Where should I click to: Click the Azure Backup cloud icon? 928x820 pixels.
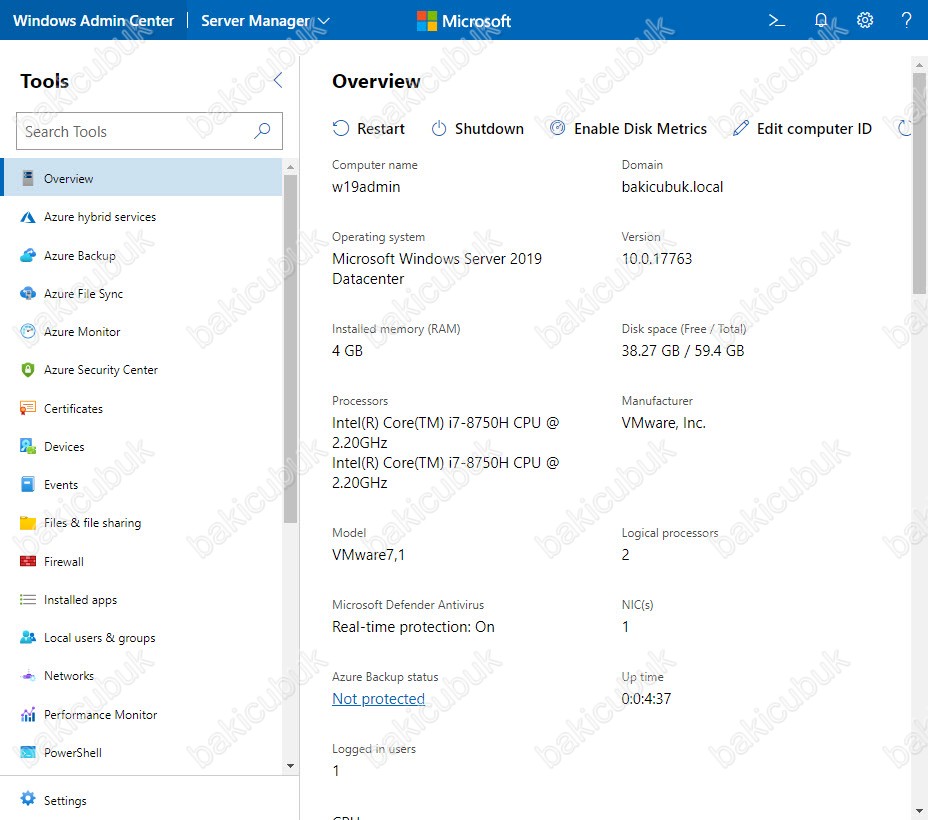[28, 256]
